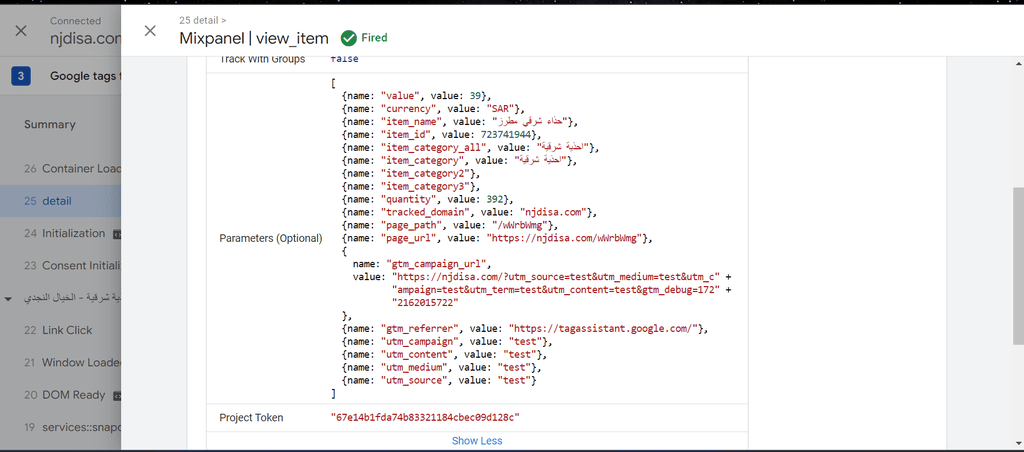
Task: Click the vertical scrollbar thumb
Action: pos(1018,268)
